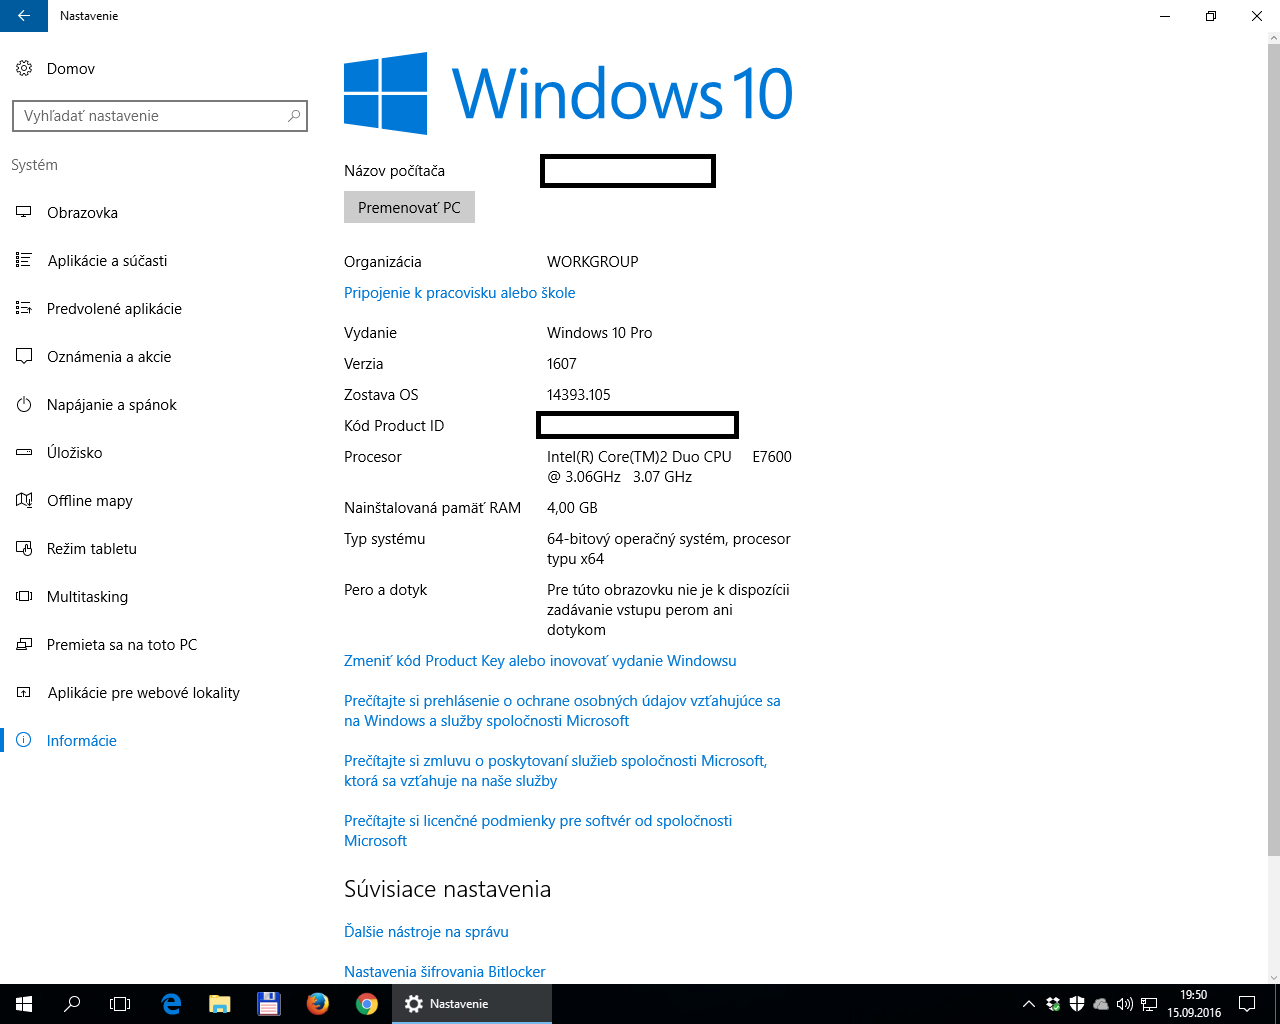
Task: Focus the Vyhľadať nastavenie search field
Action: click(160, 116)
